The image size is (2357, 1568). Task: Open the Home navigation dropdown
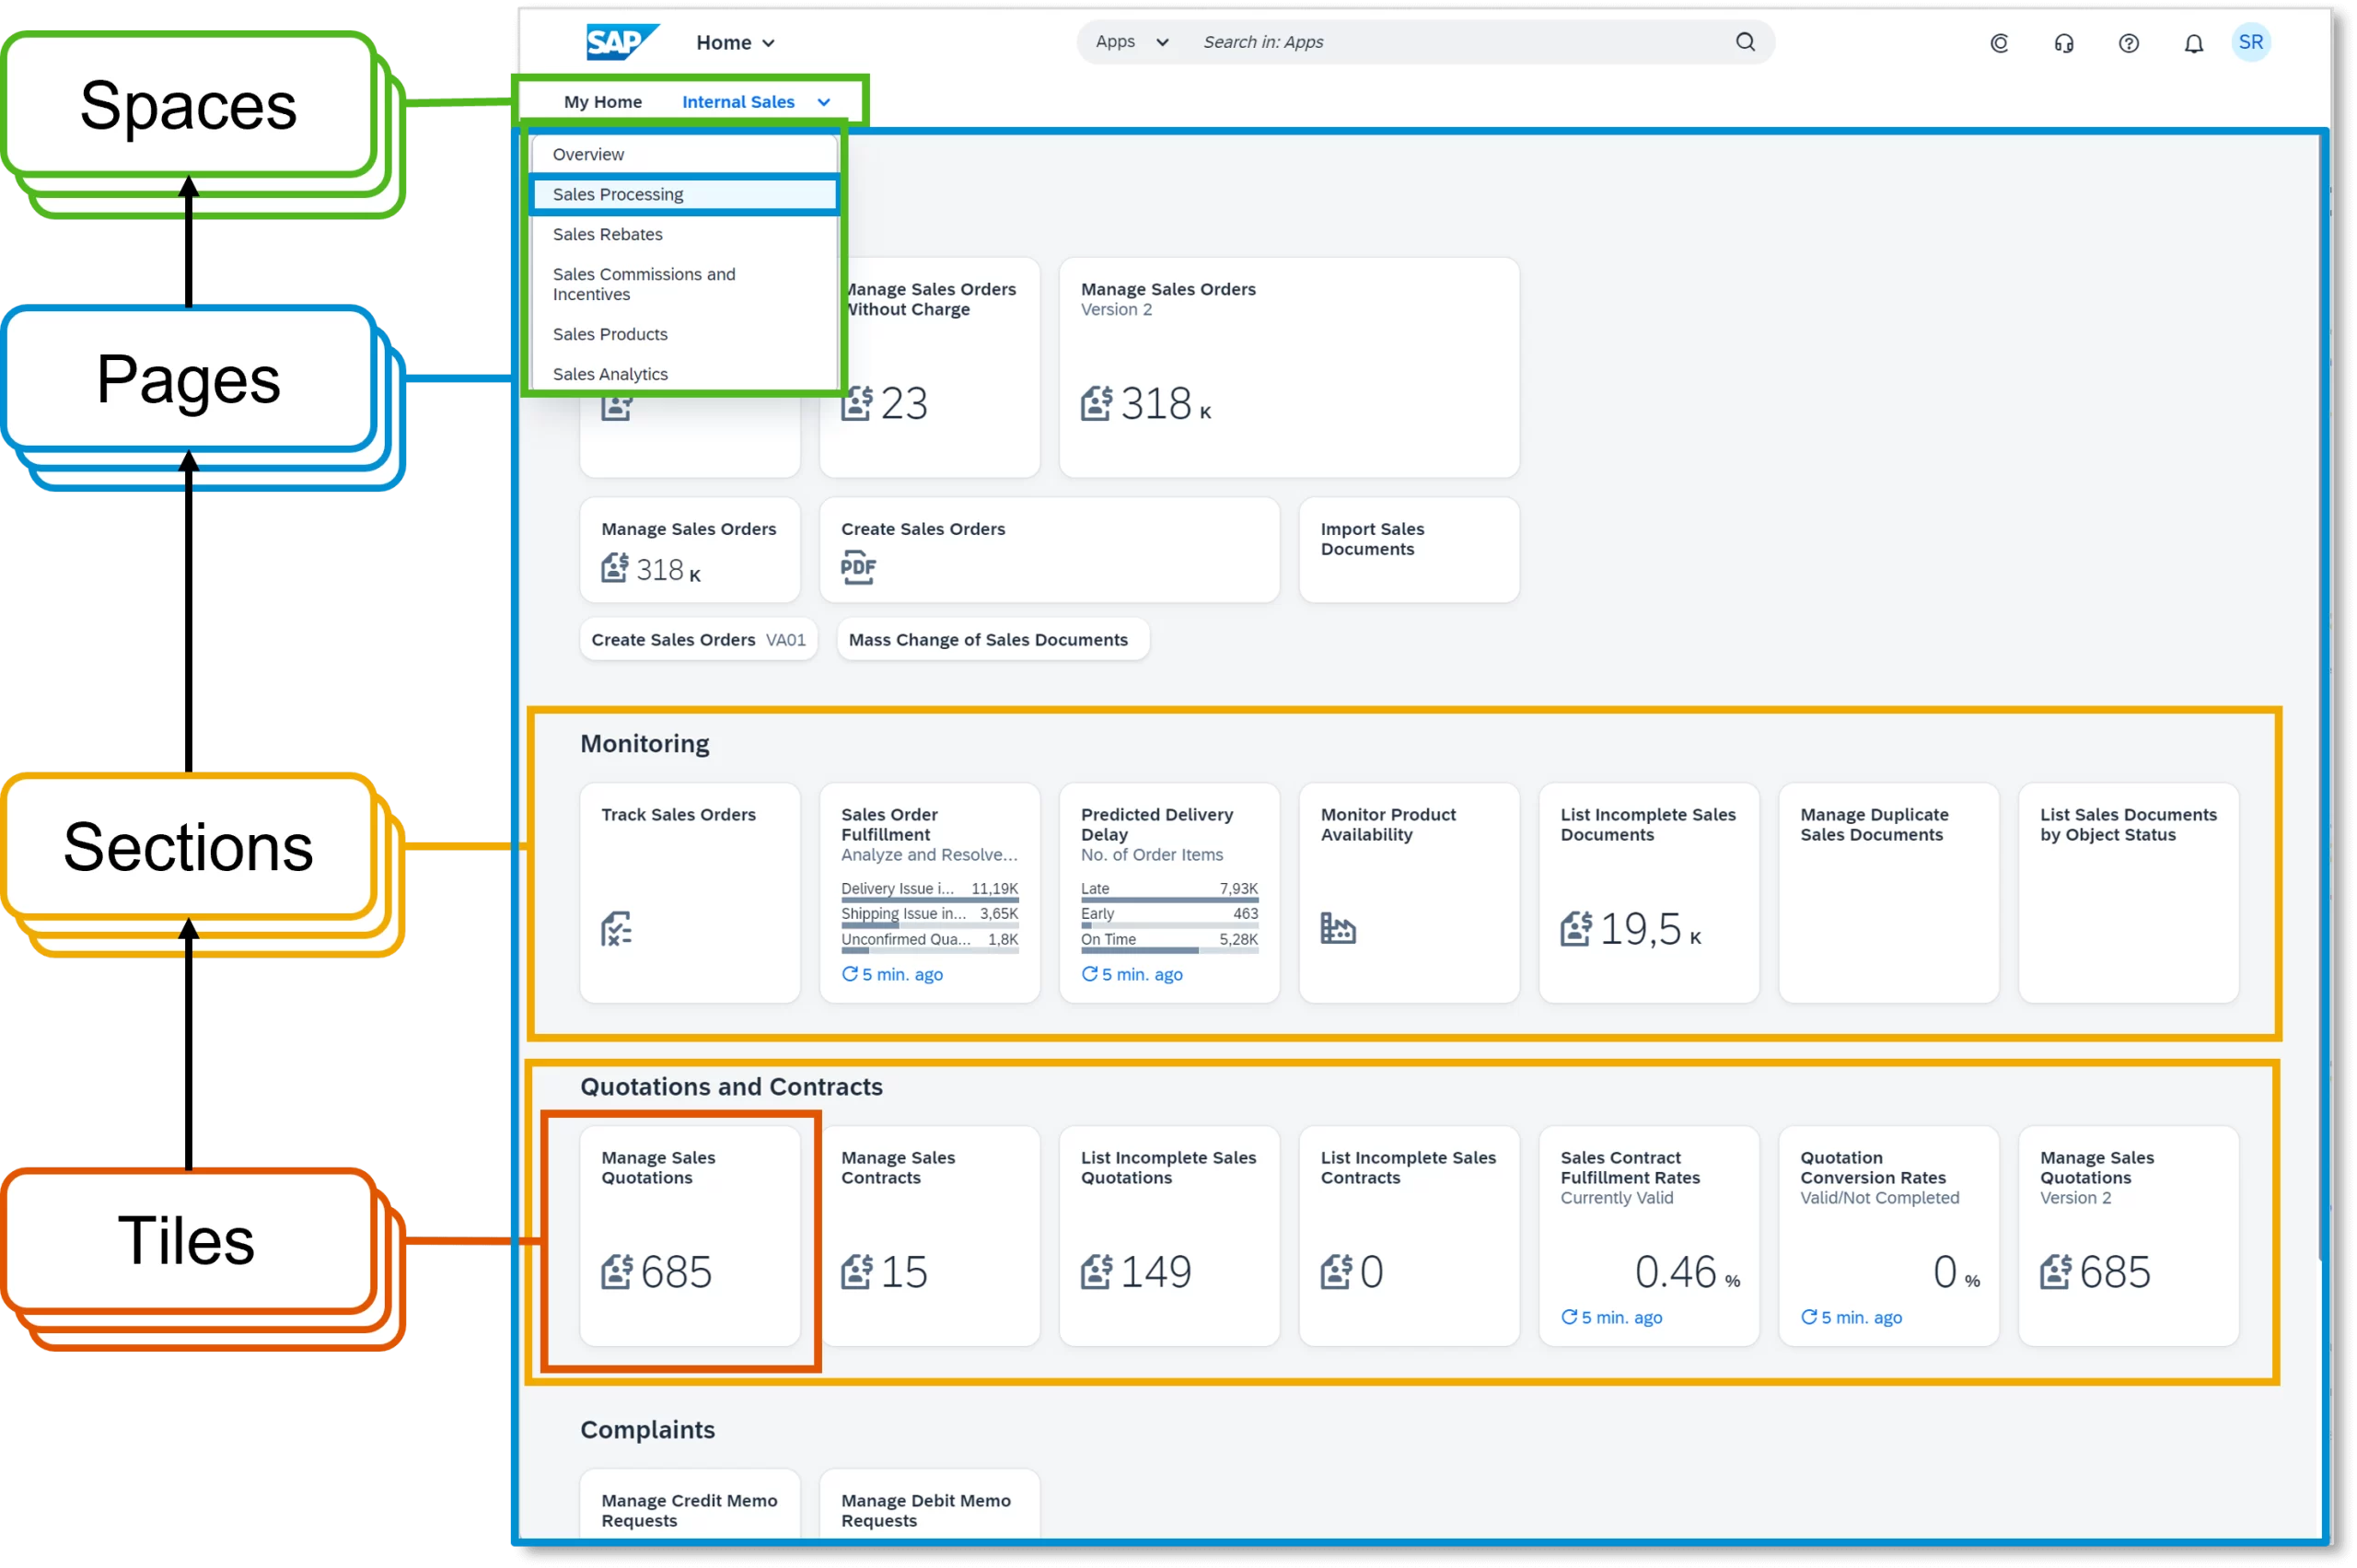(x=735, y=43)
